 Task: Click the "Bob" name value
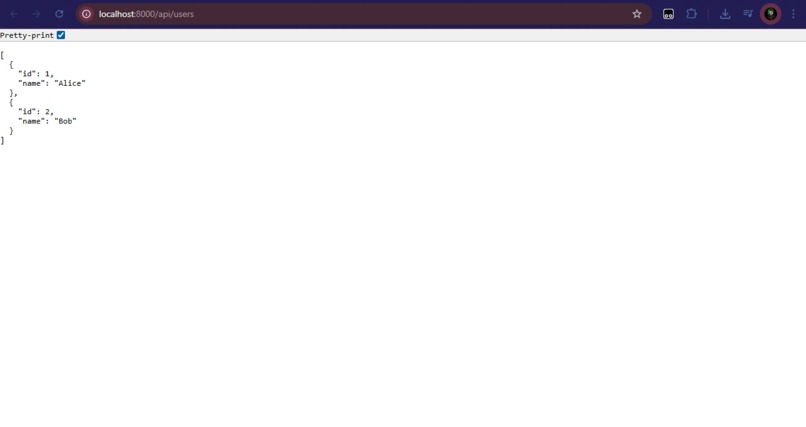pyautogui.click(x=65, y=121)
